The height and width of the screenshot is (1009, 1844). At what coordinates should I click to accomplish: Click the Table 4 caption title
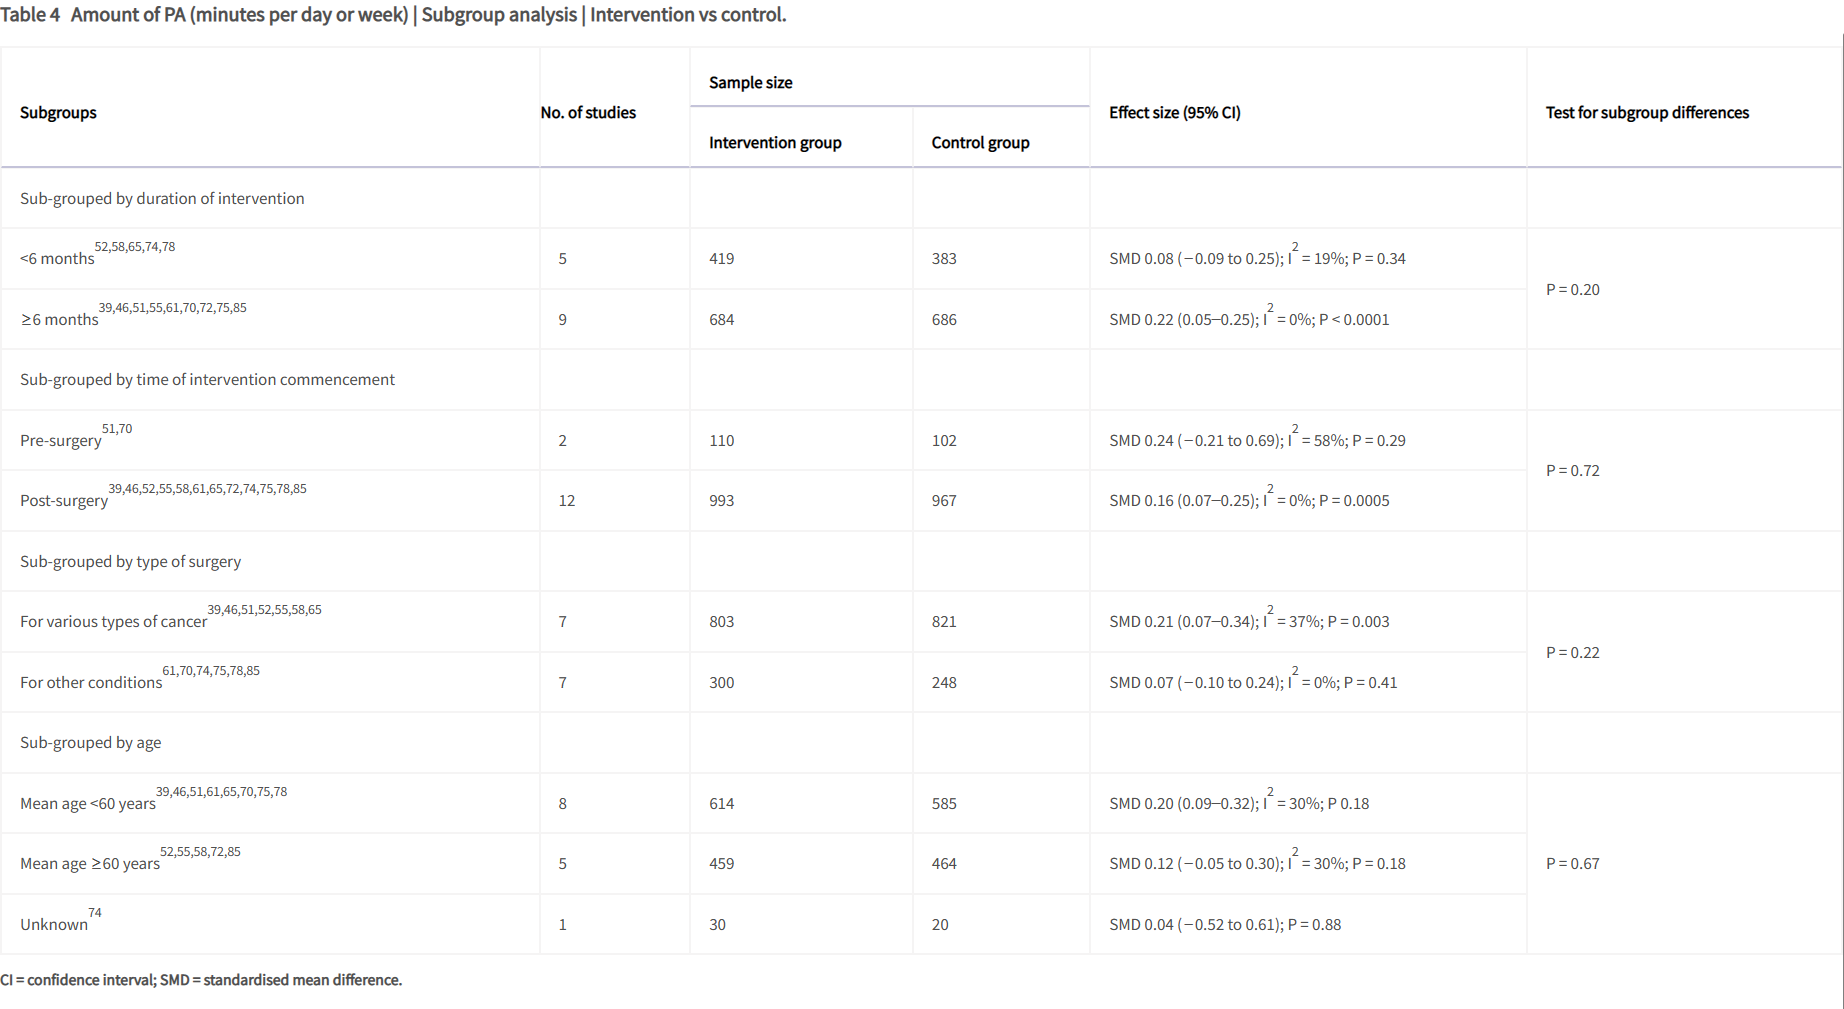pyautogui.click(x=393, y=15)
